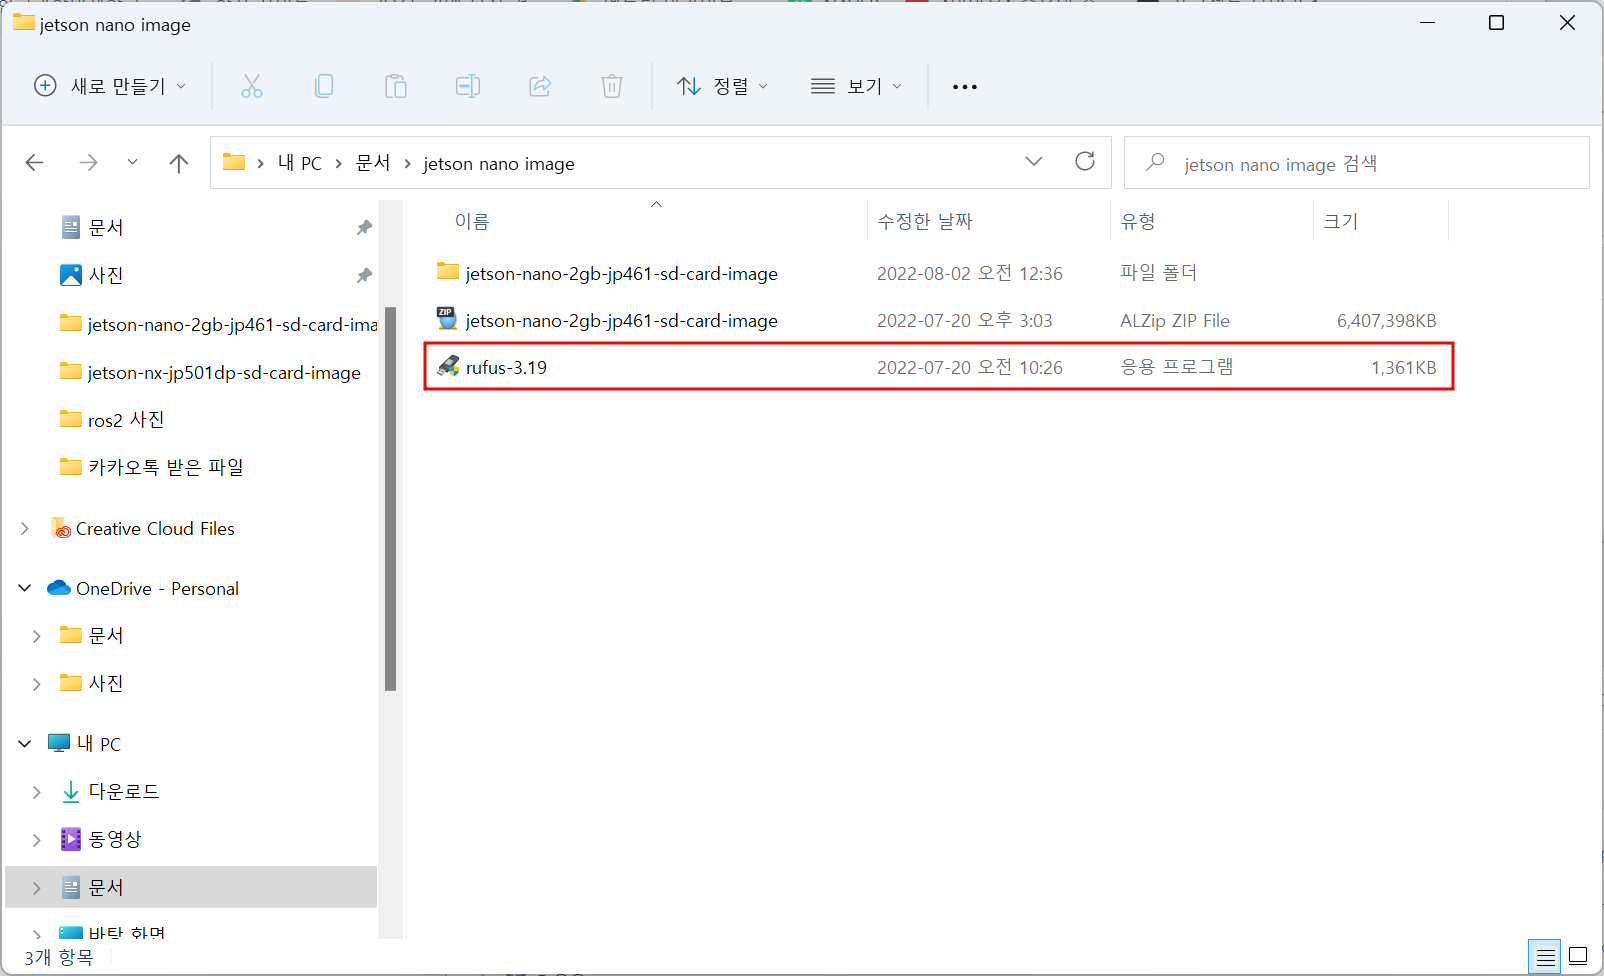Go back with the left arrow

click(x=35, y=162)
